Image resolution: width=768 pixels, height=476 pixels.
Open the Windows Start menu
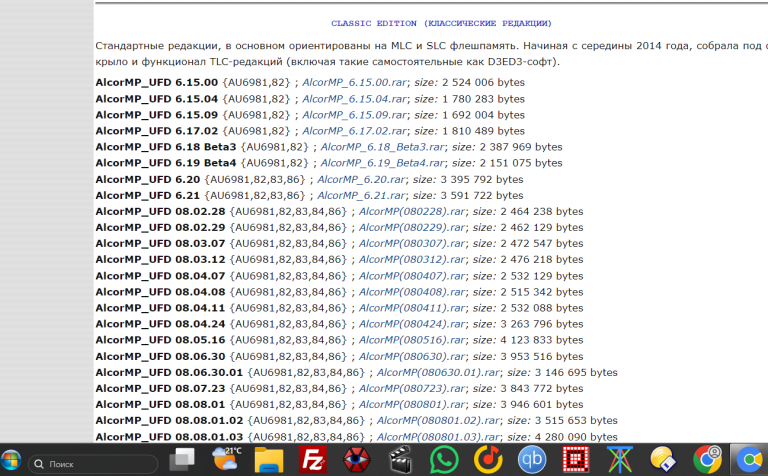tap(11, 461)
